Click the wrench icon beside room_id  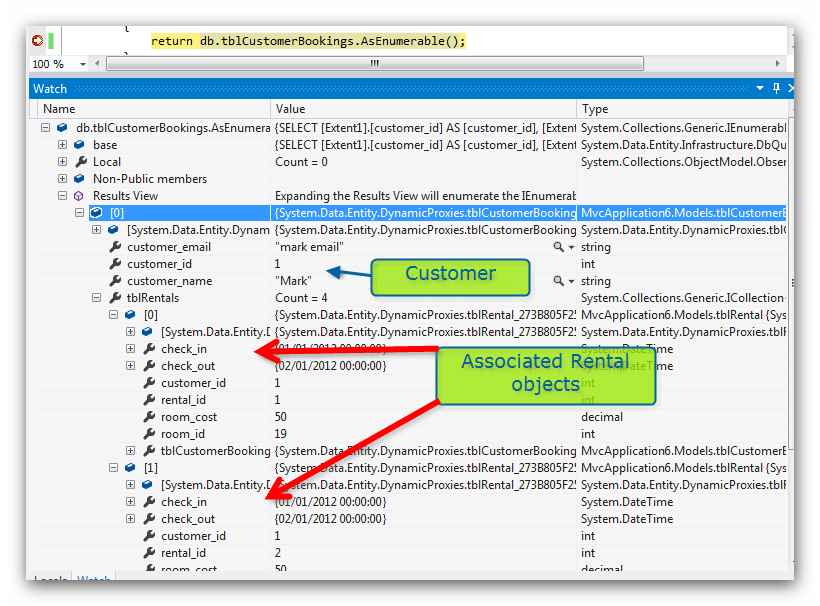point(149,433)
